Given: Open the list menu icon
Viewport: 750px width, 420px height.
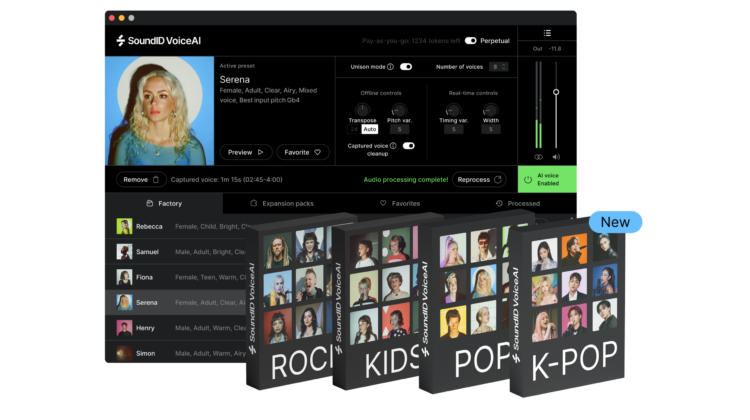Looking at the screenshot, I should coord(547,33).
